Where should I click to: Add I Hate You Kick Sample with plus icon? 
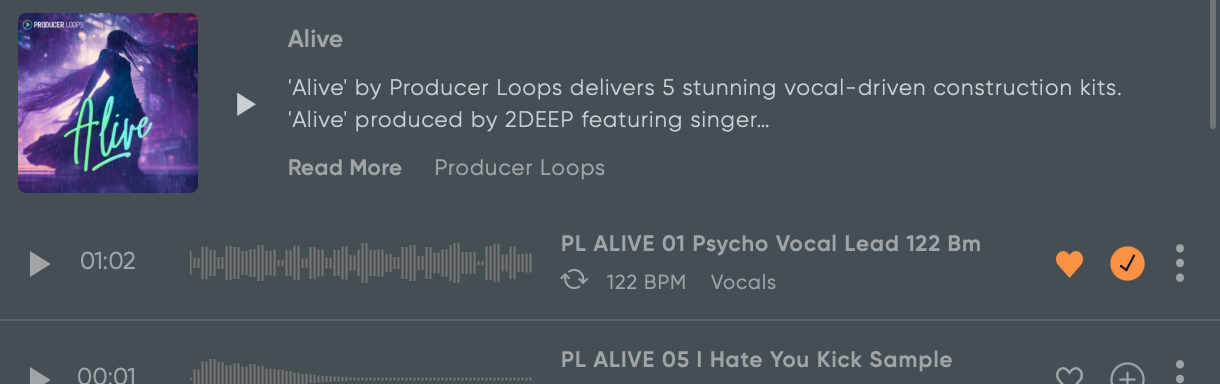(x=1128, y=377)
